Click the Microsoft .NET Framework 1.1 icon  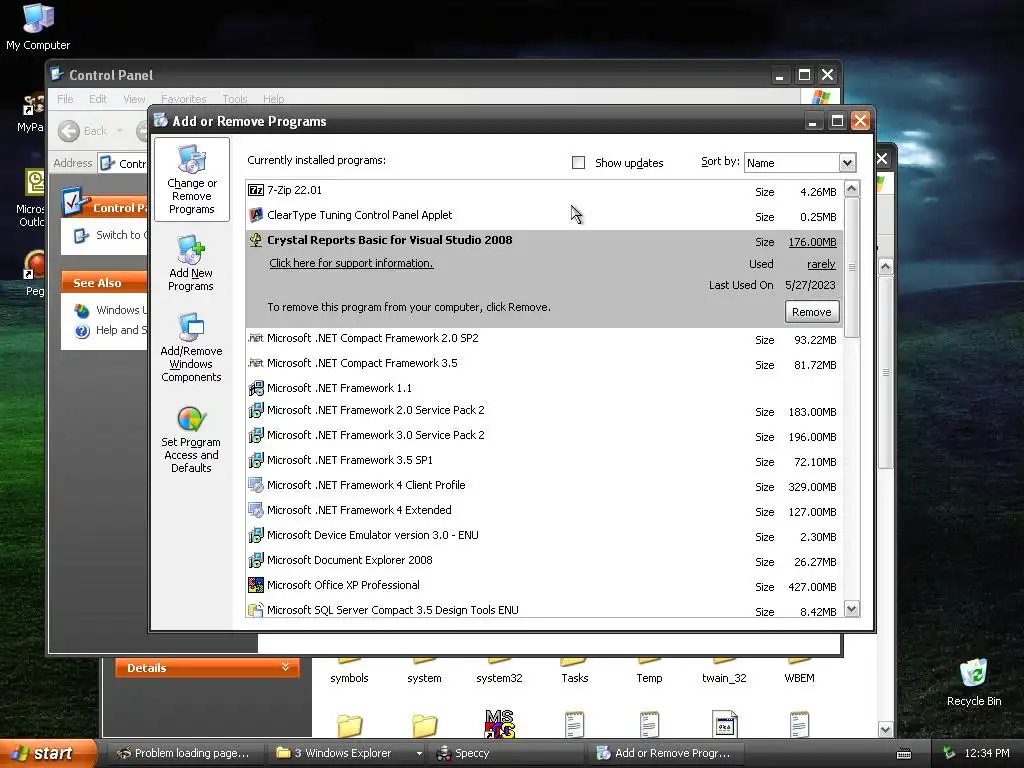tap(255, 388)
